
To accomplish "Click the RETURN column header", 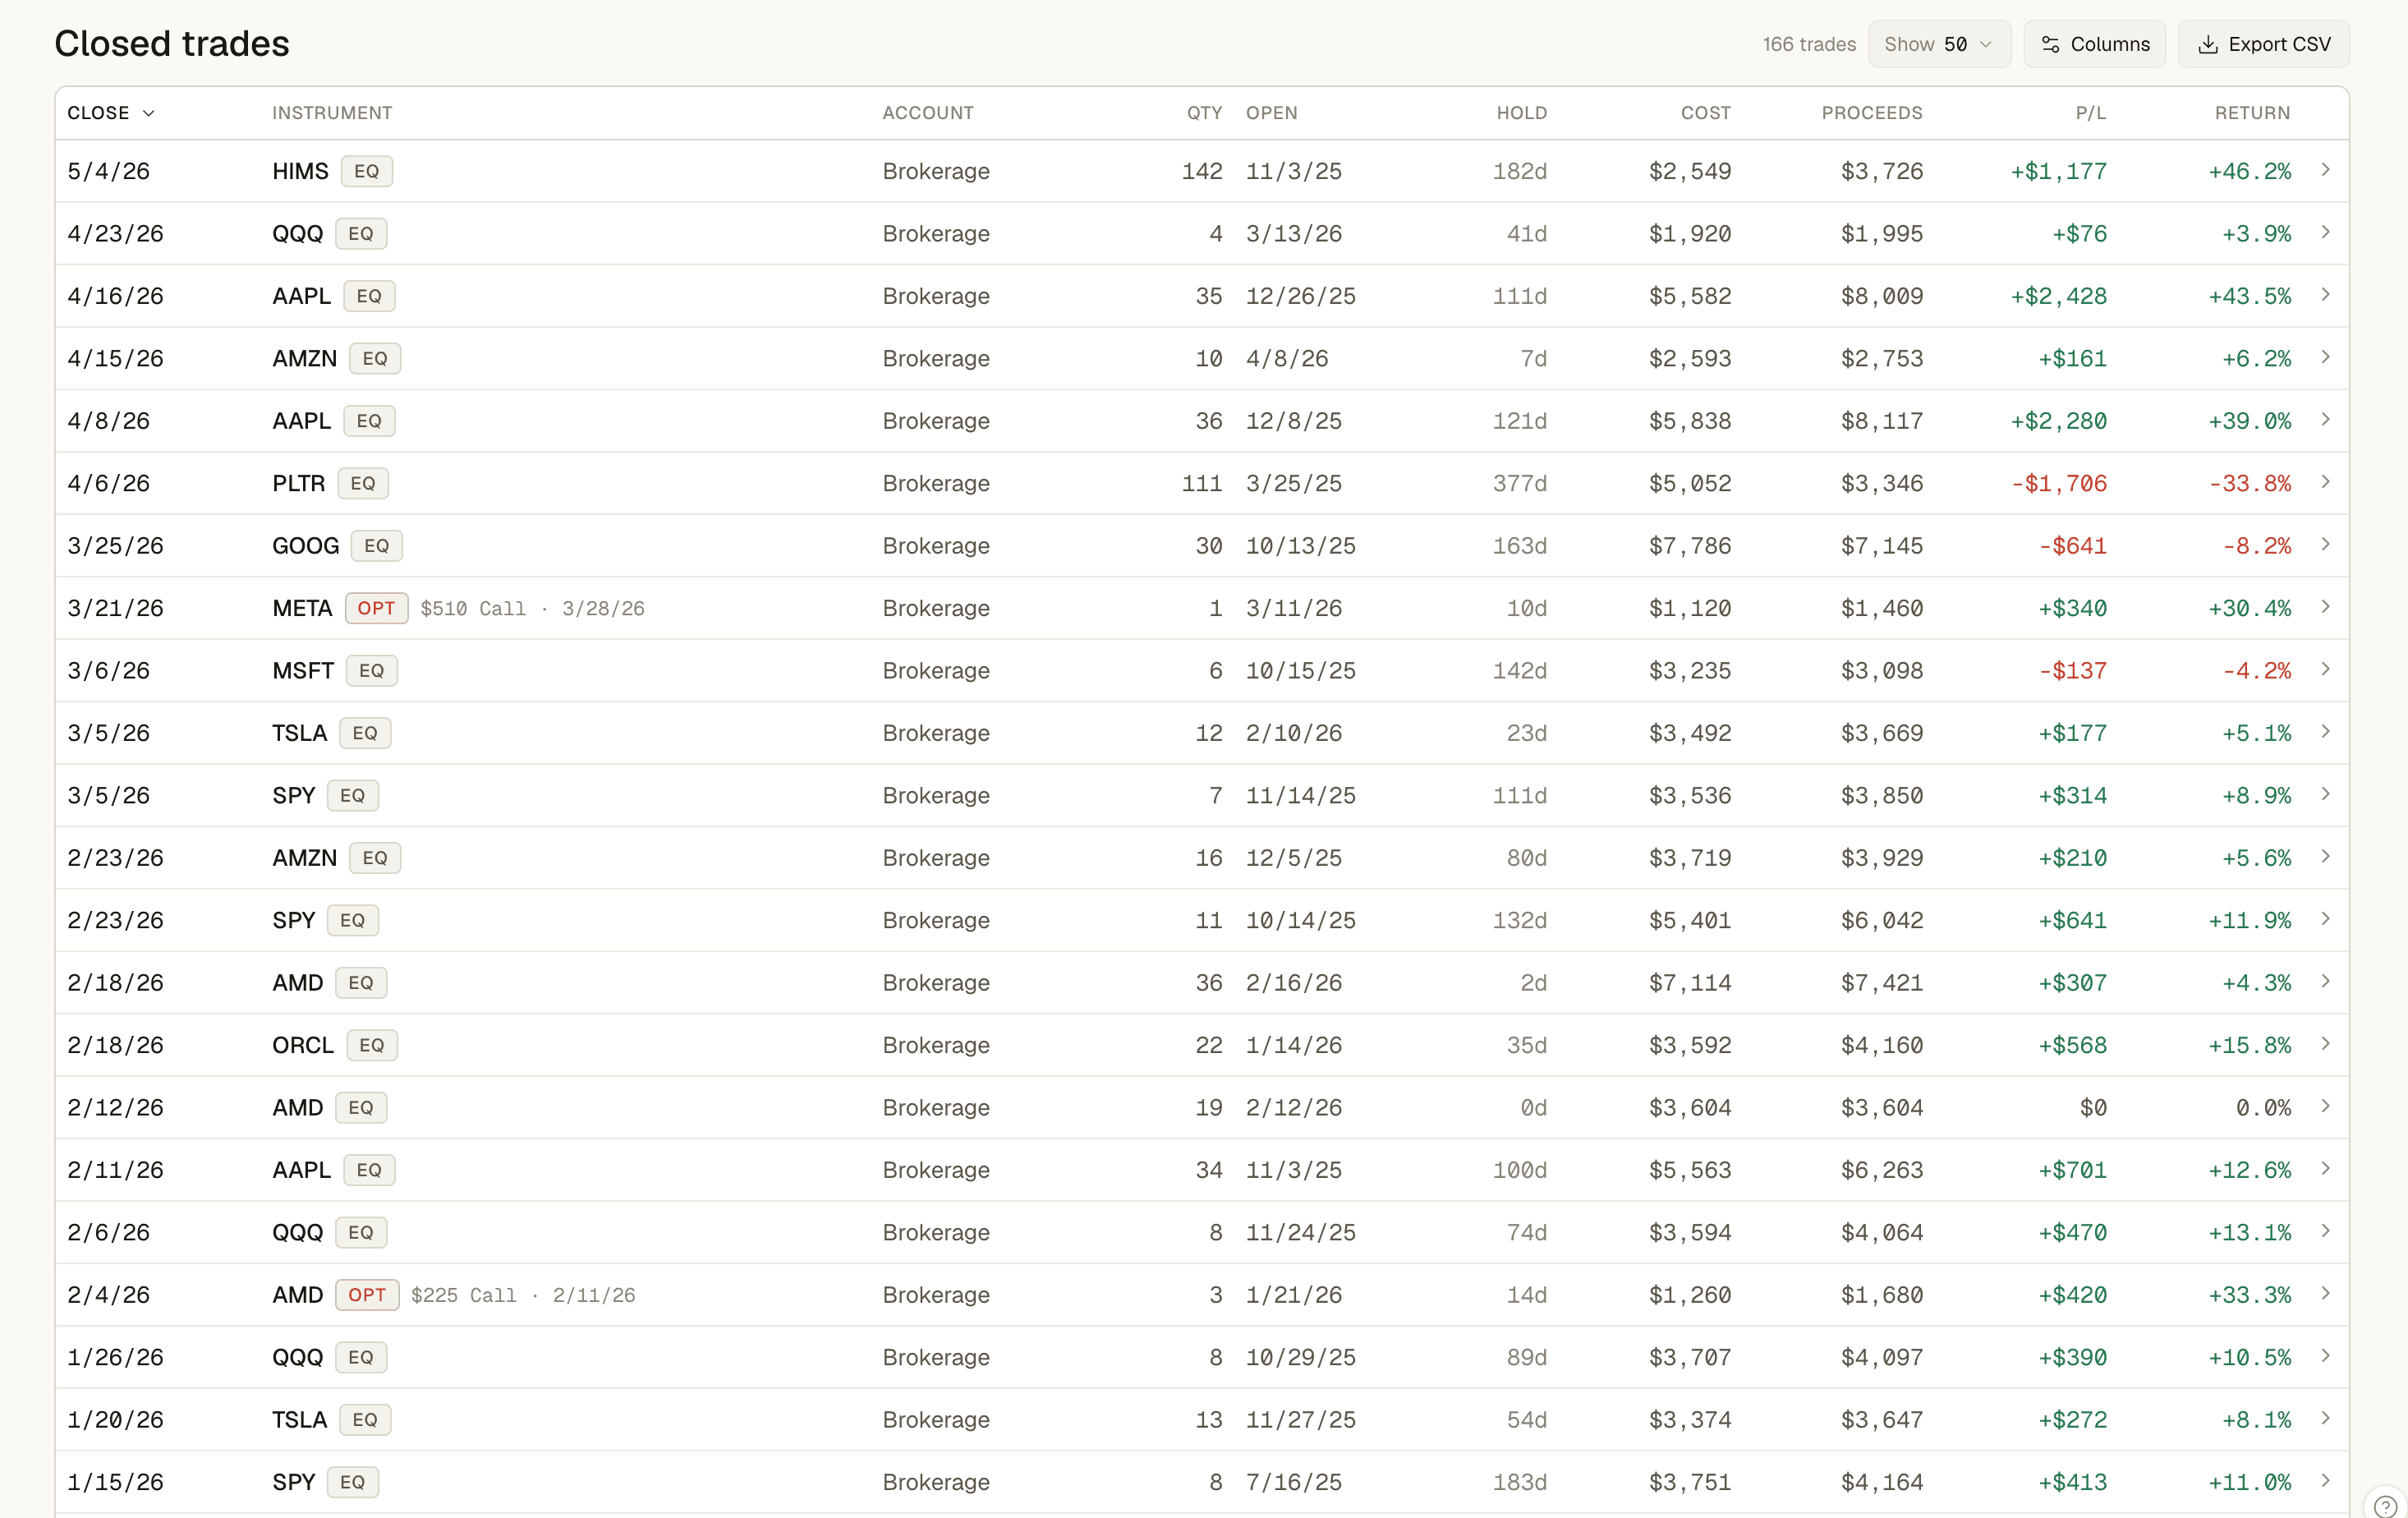I will [x=2252, y=113].
